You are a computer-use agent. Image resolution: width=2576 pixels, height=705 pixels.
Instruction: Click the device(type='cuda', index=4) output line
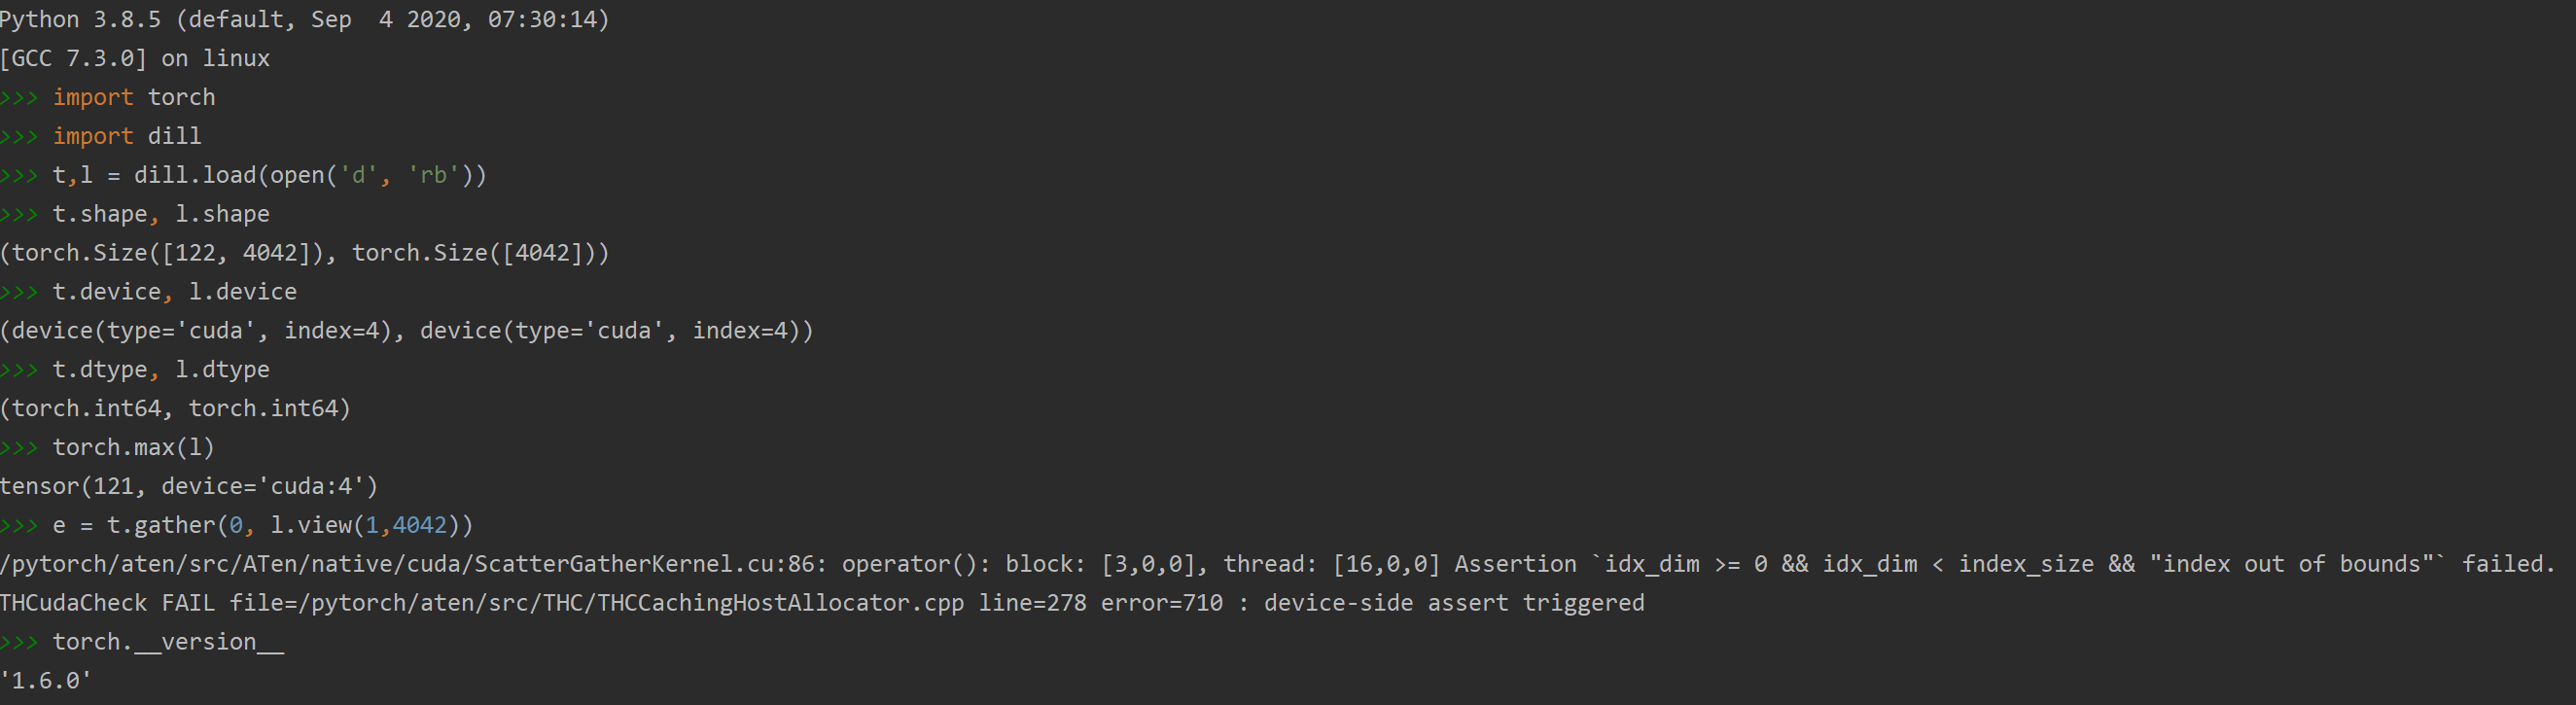pos(406,331)
